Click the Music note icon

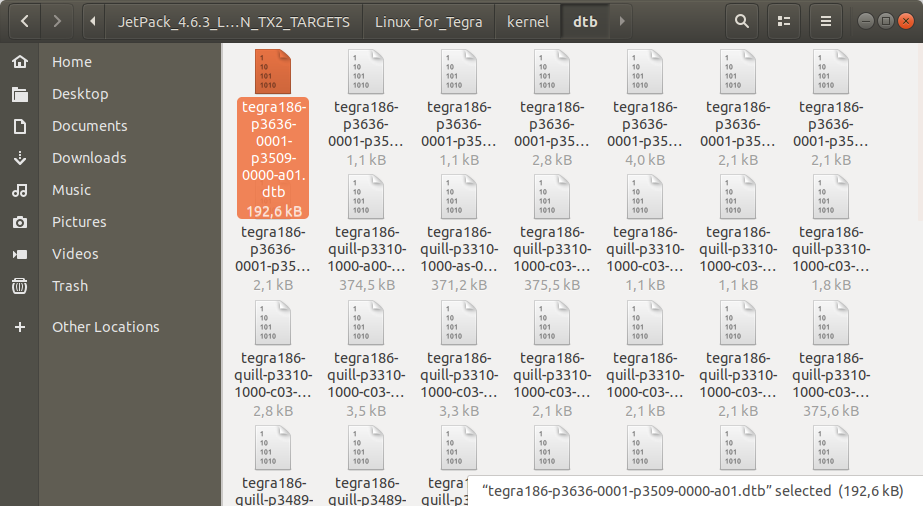20,190
